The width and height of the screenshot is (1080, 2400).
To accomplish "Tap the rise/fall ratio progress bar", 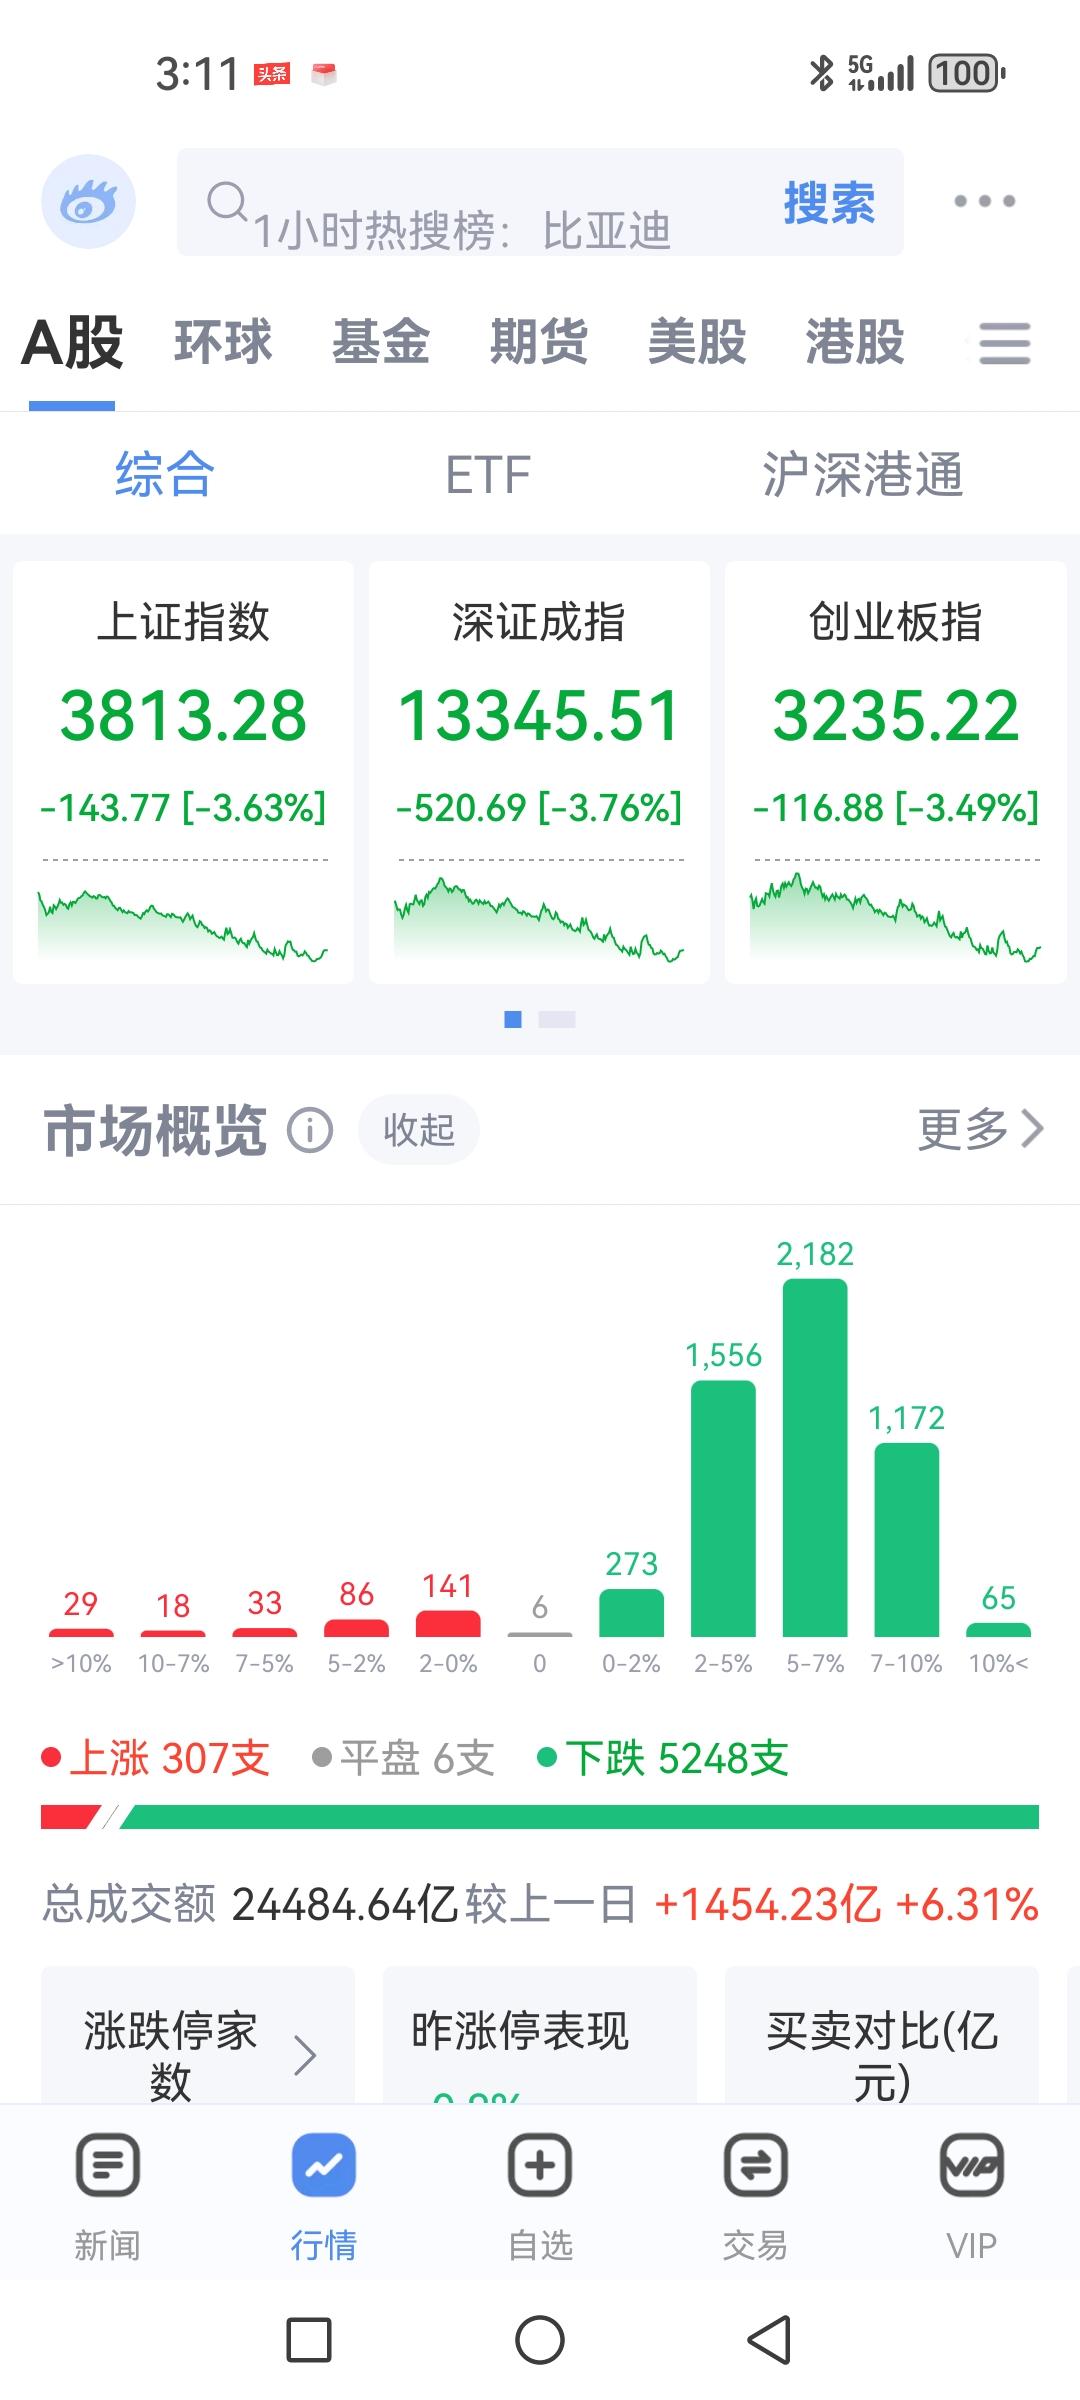I will (540, 1817).
